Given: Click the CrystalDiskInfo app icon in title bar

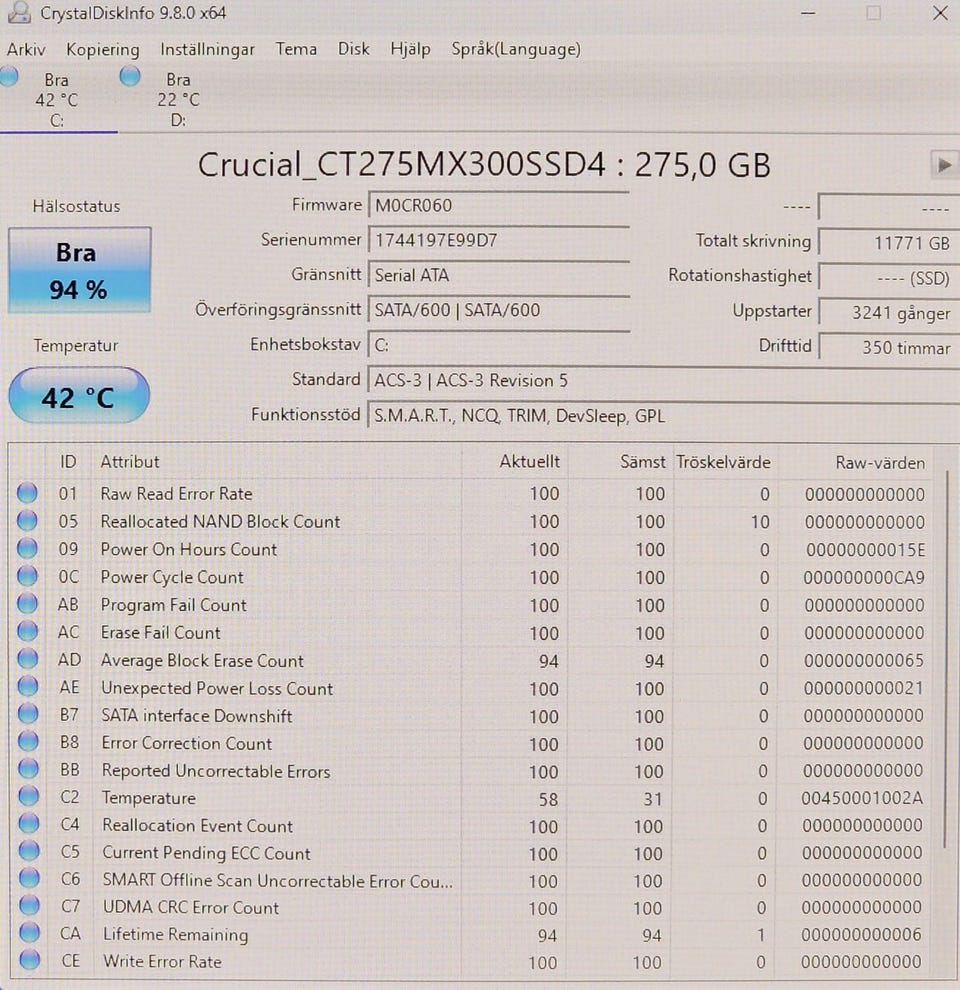Looking at the screenshot, I should tap(18, 13).
